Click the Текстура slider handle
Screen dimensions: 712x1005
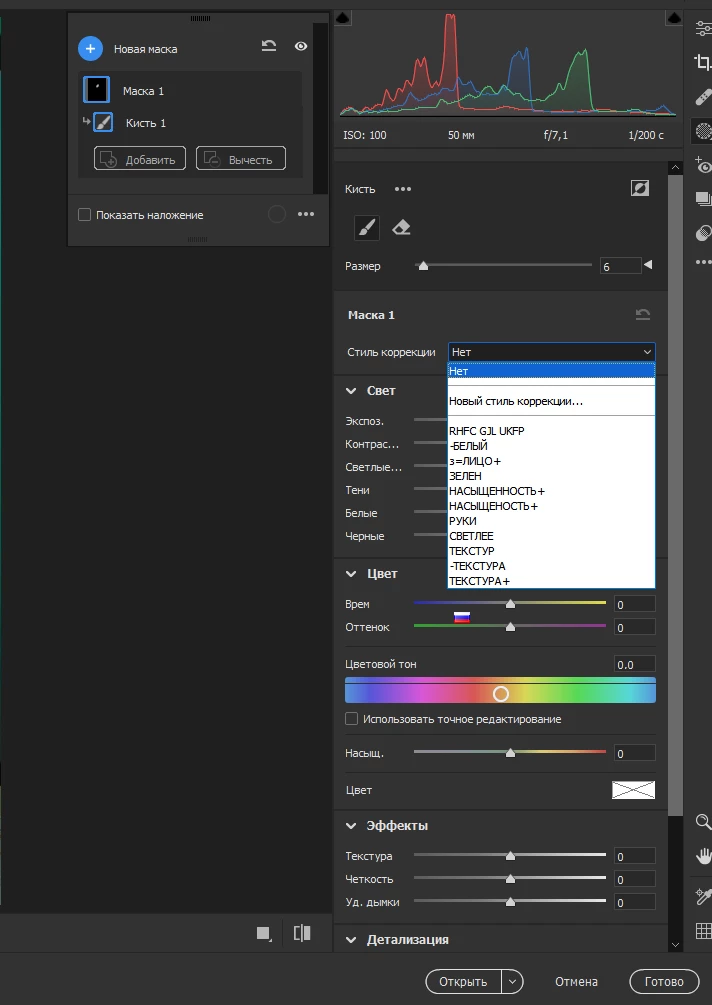[x=510, y=856]
